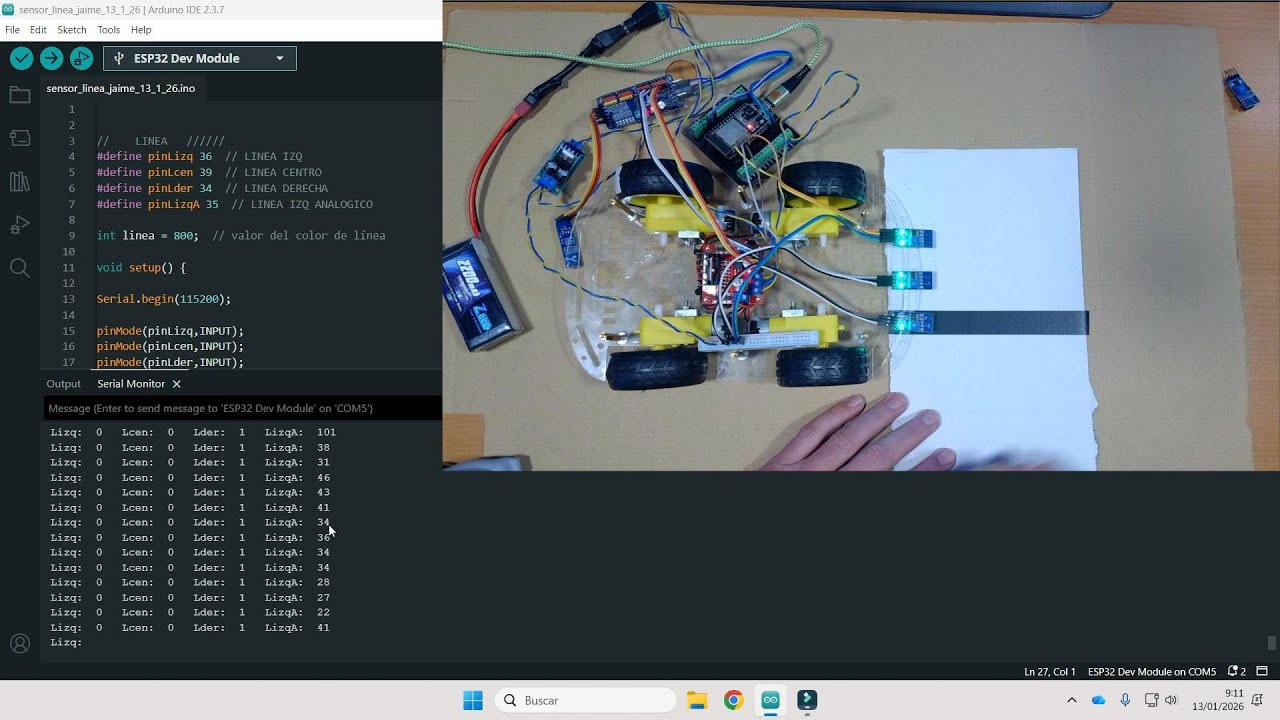
Task: Click the code line defining pinLder 34
Action: pyautogui.click(x=212, y=188)
